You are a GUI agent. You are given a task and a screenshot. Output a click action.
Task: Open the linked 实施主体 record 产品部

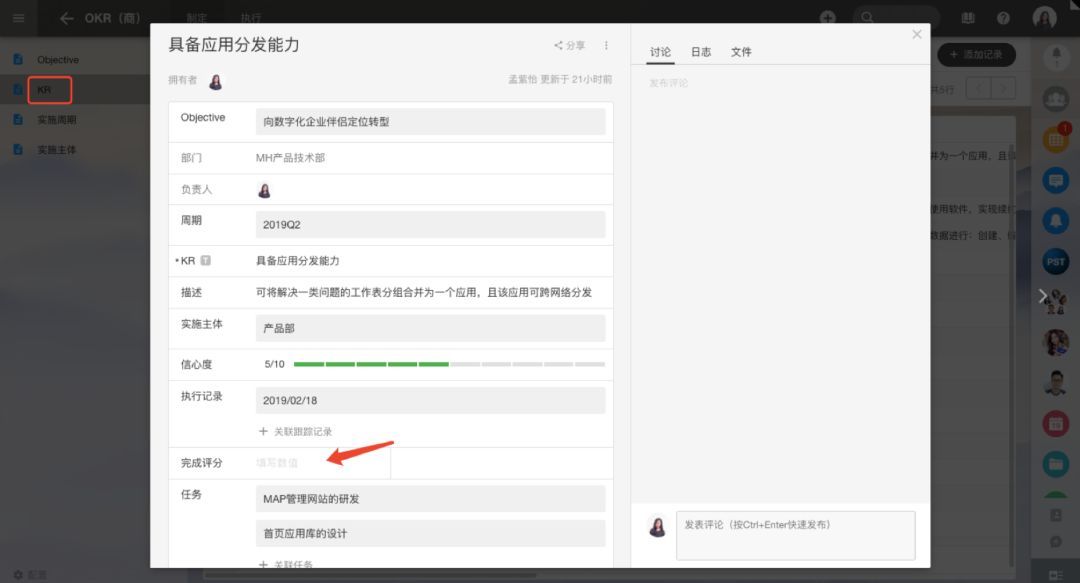(x=430, y=329)
